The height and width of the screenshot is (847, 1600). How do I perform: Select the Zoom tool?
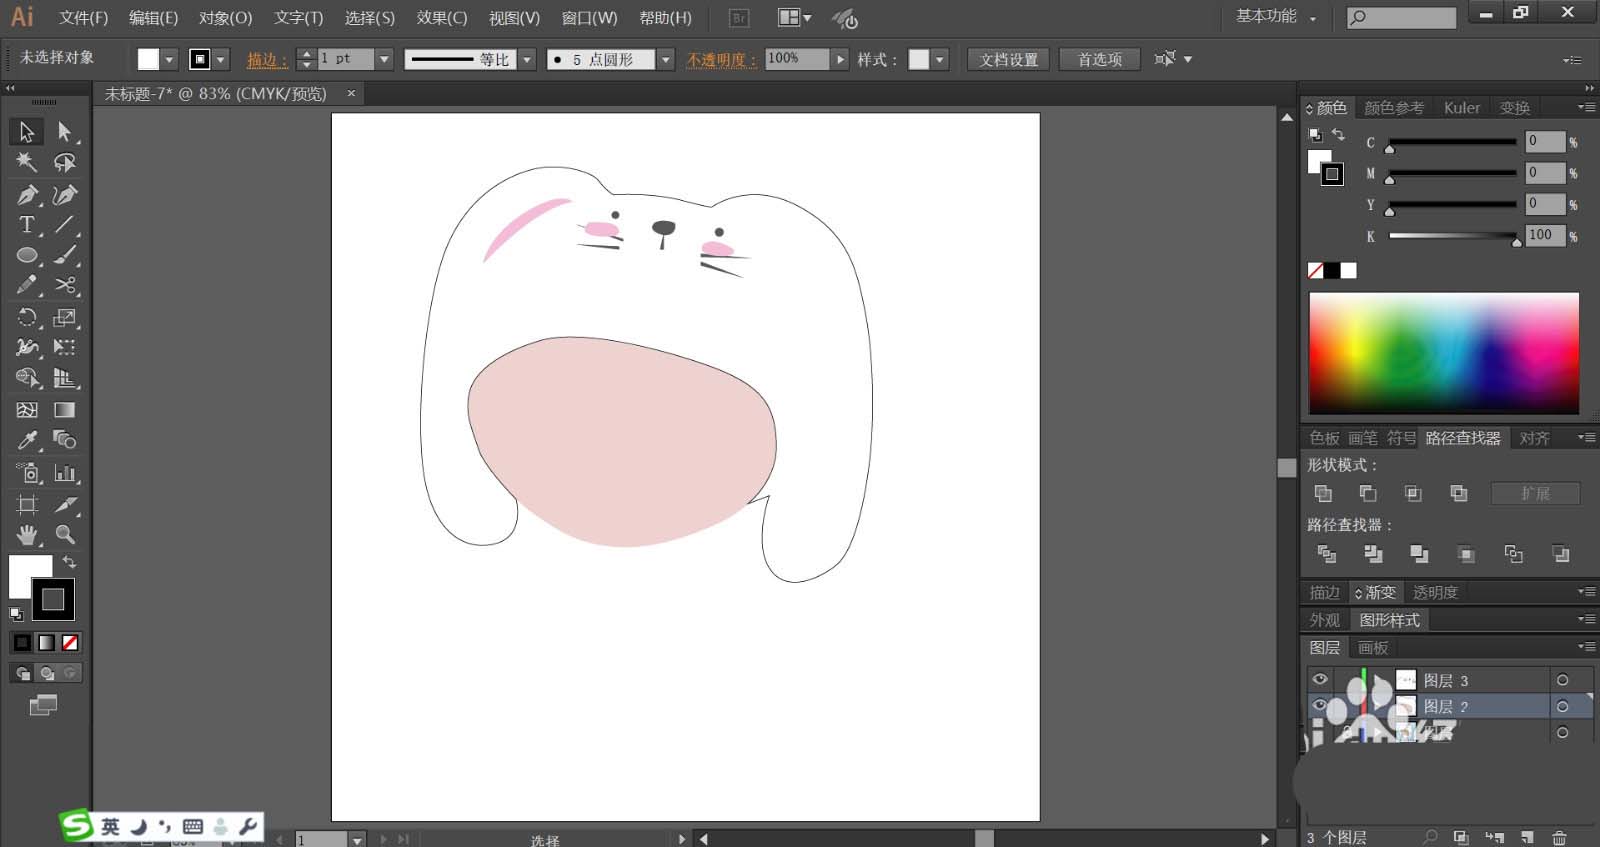pos(65,534)
